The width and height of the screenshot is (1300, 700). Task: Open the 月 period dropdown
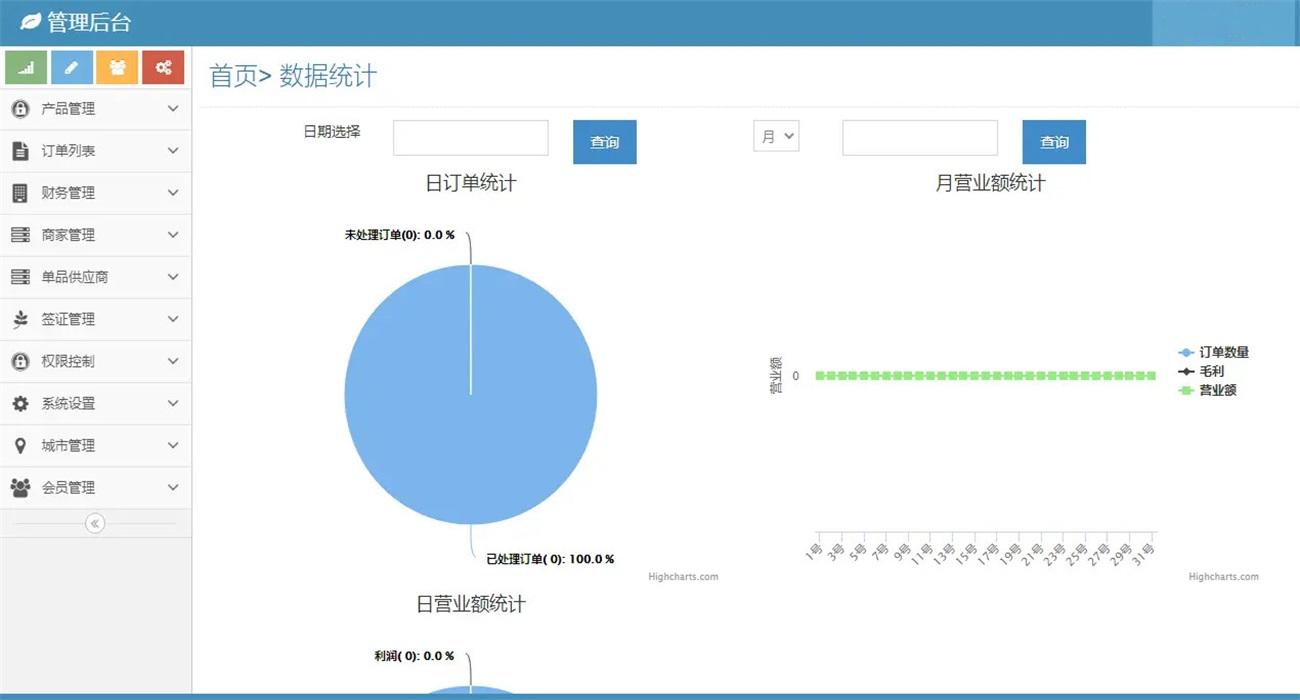pos(776,136)
